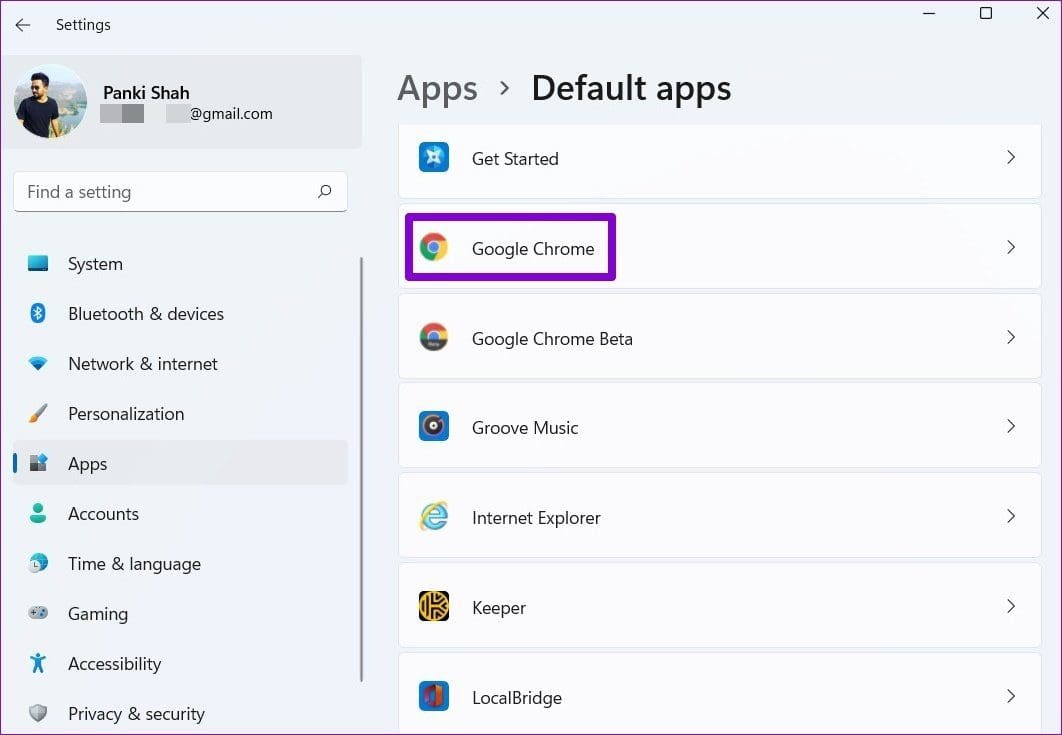Select the System icon in sidebar
This screenshot has width=1062, height=735.
coord(38,264)
